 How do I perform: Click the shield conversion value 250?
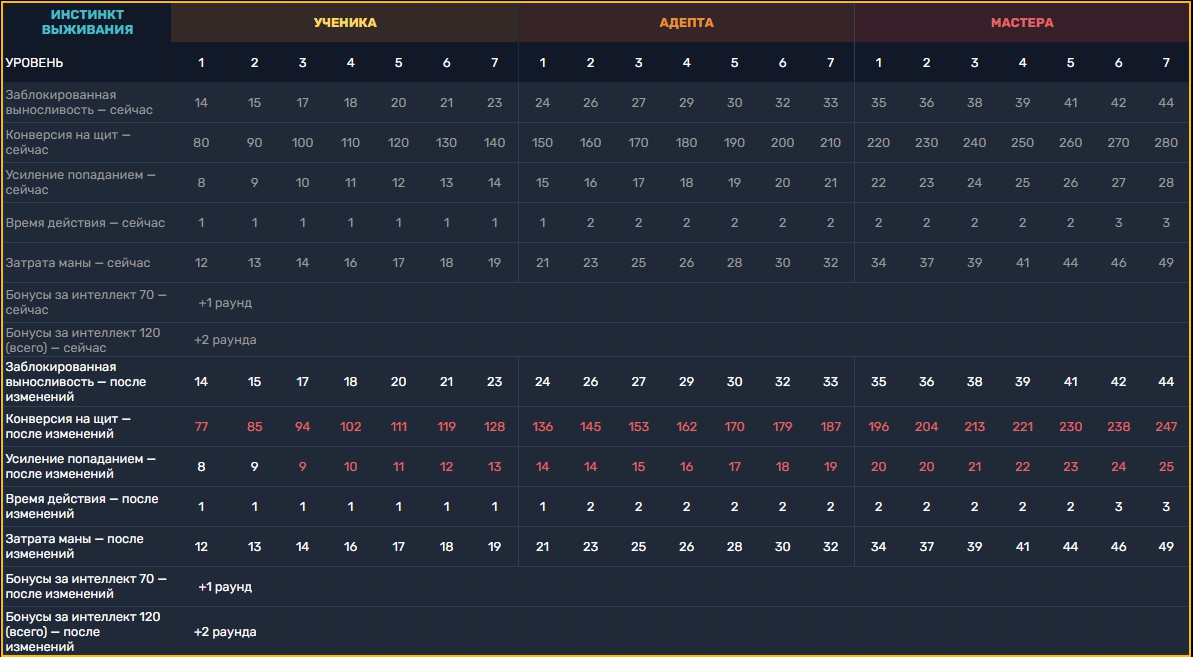point(1023,143)
